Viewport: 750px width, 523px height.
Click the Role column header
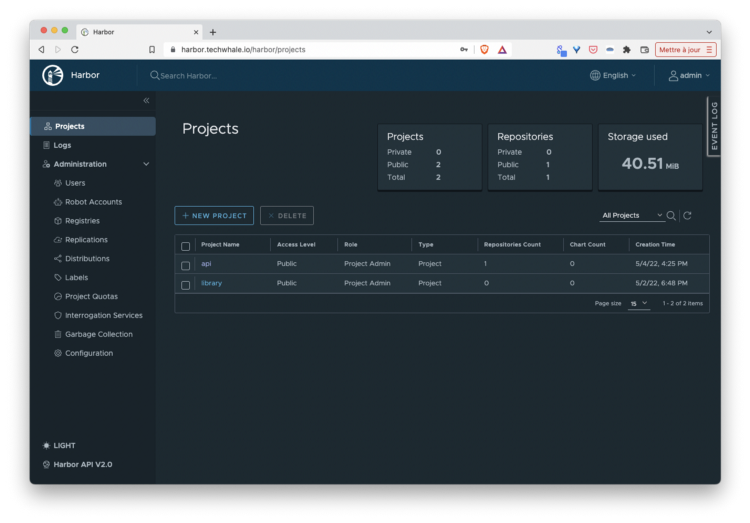click(x=351, y=245)
